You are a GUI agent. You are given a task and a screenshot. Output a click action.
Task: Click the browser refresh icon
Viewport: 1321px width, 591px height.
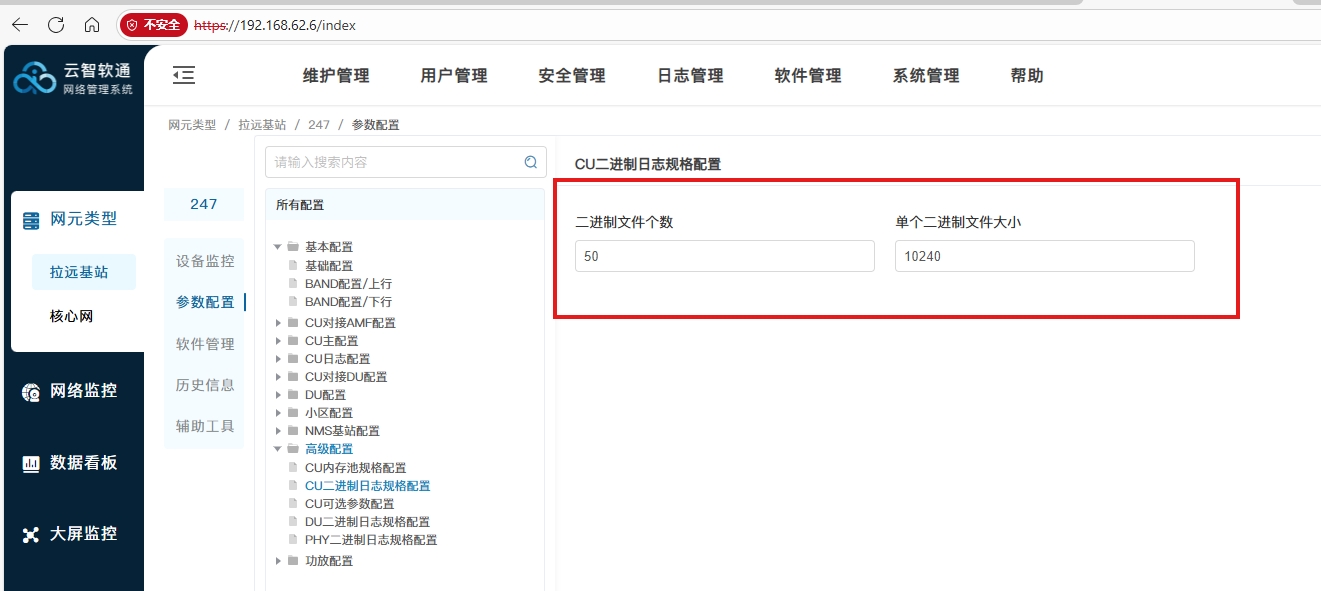tap(56, 25)
